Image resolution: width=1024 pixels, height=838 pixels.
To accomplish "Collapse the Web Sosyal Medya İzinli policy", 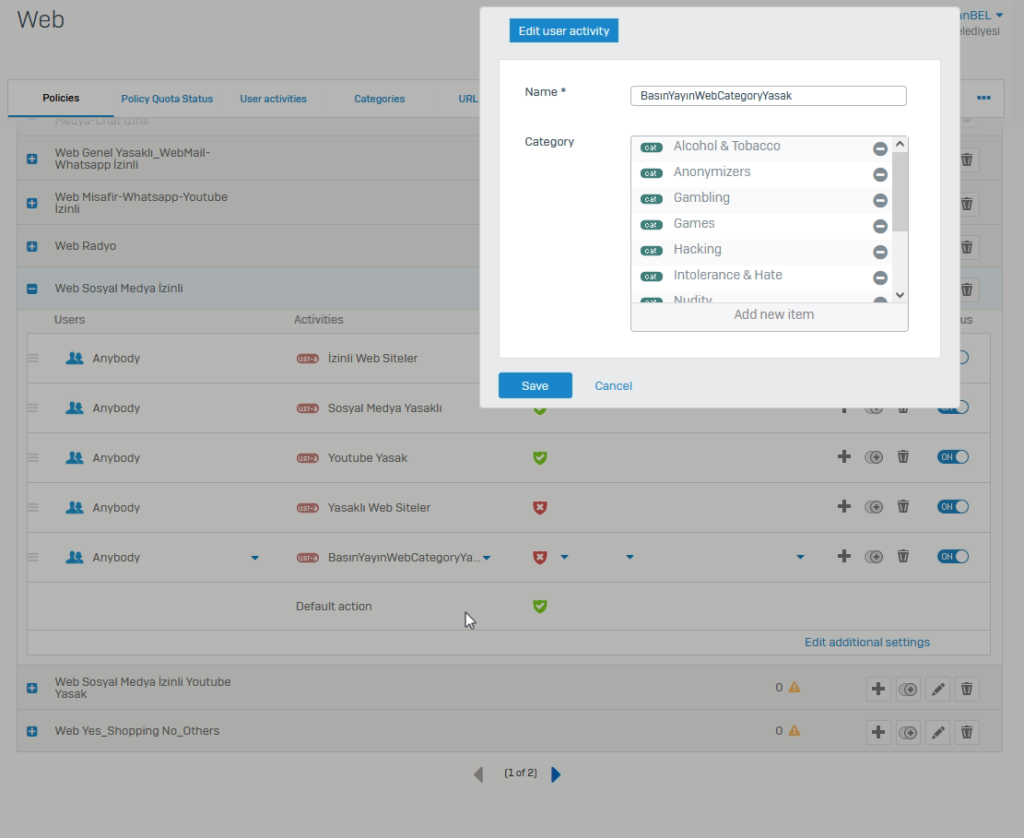I will click(x=32, y=289).
